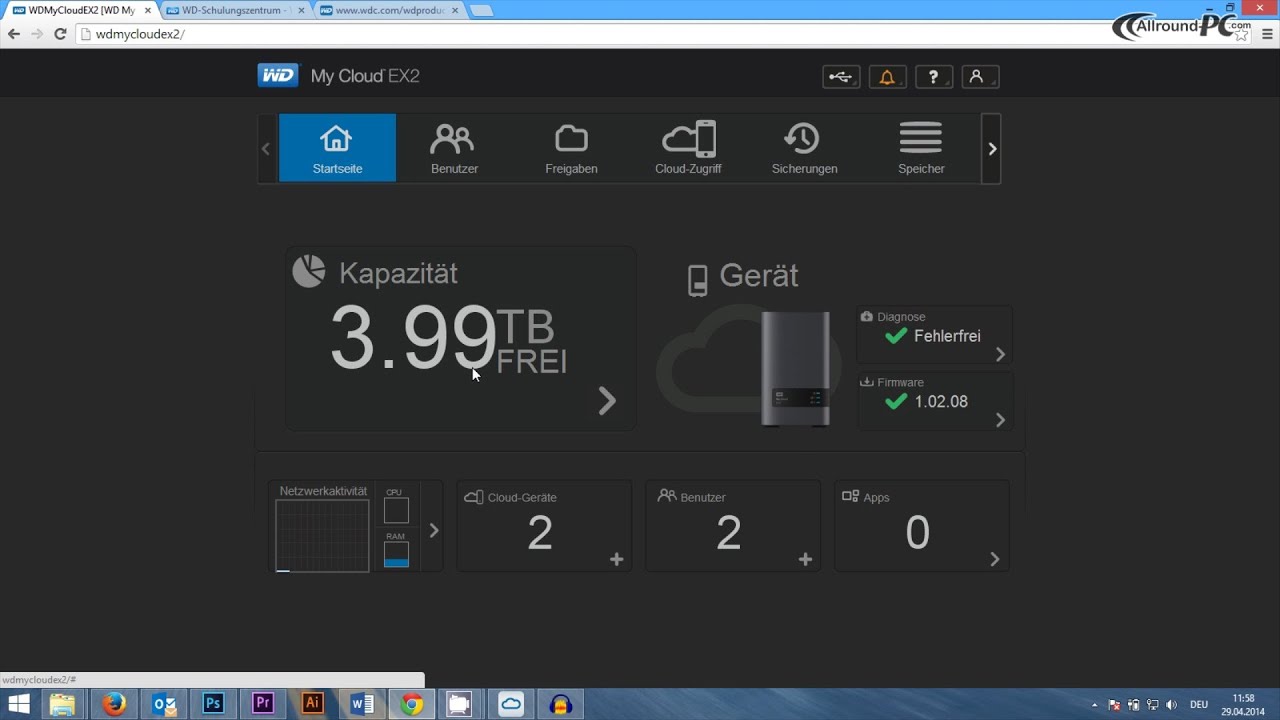Screen dimensions: 1280x720
Task: Click the My Cloud EX2 device image
Action: (x=796, y=368)
